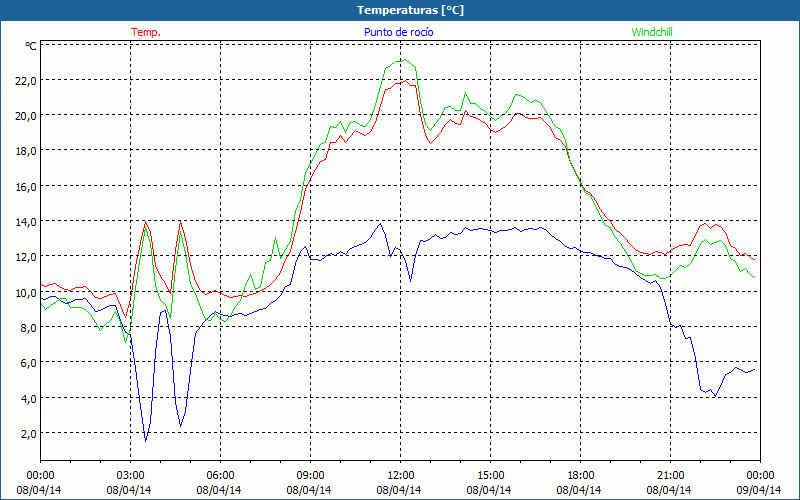Click the "Temperaturas [°C]" chart title
This screenshot has height=500, width=800.
point(410,10)
